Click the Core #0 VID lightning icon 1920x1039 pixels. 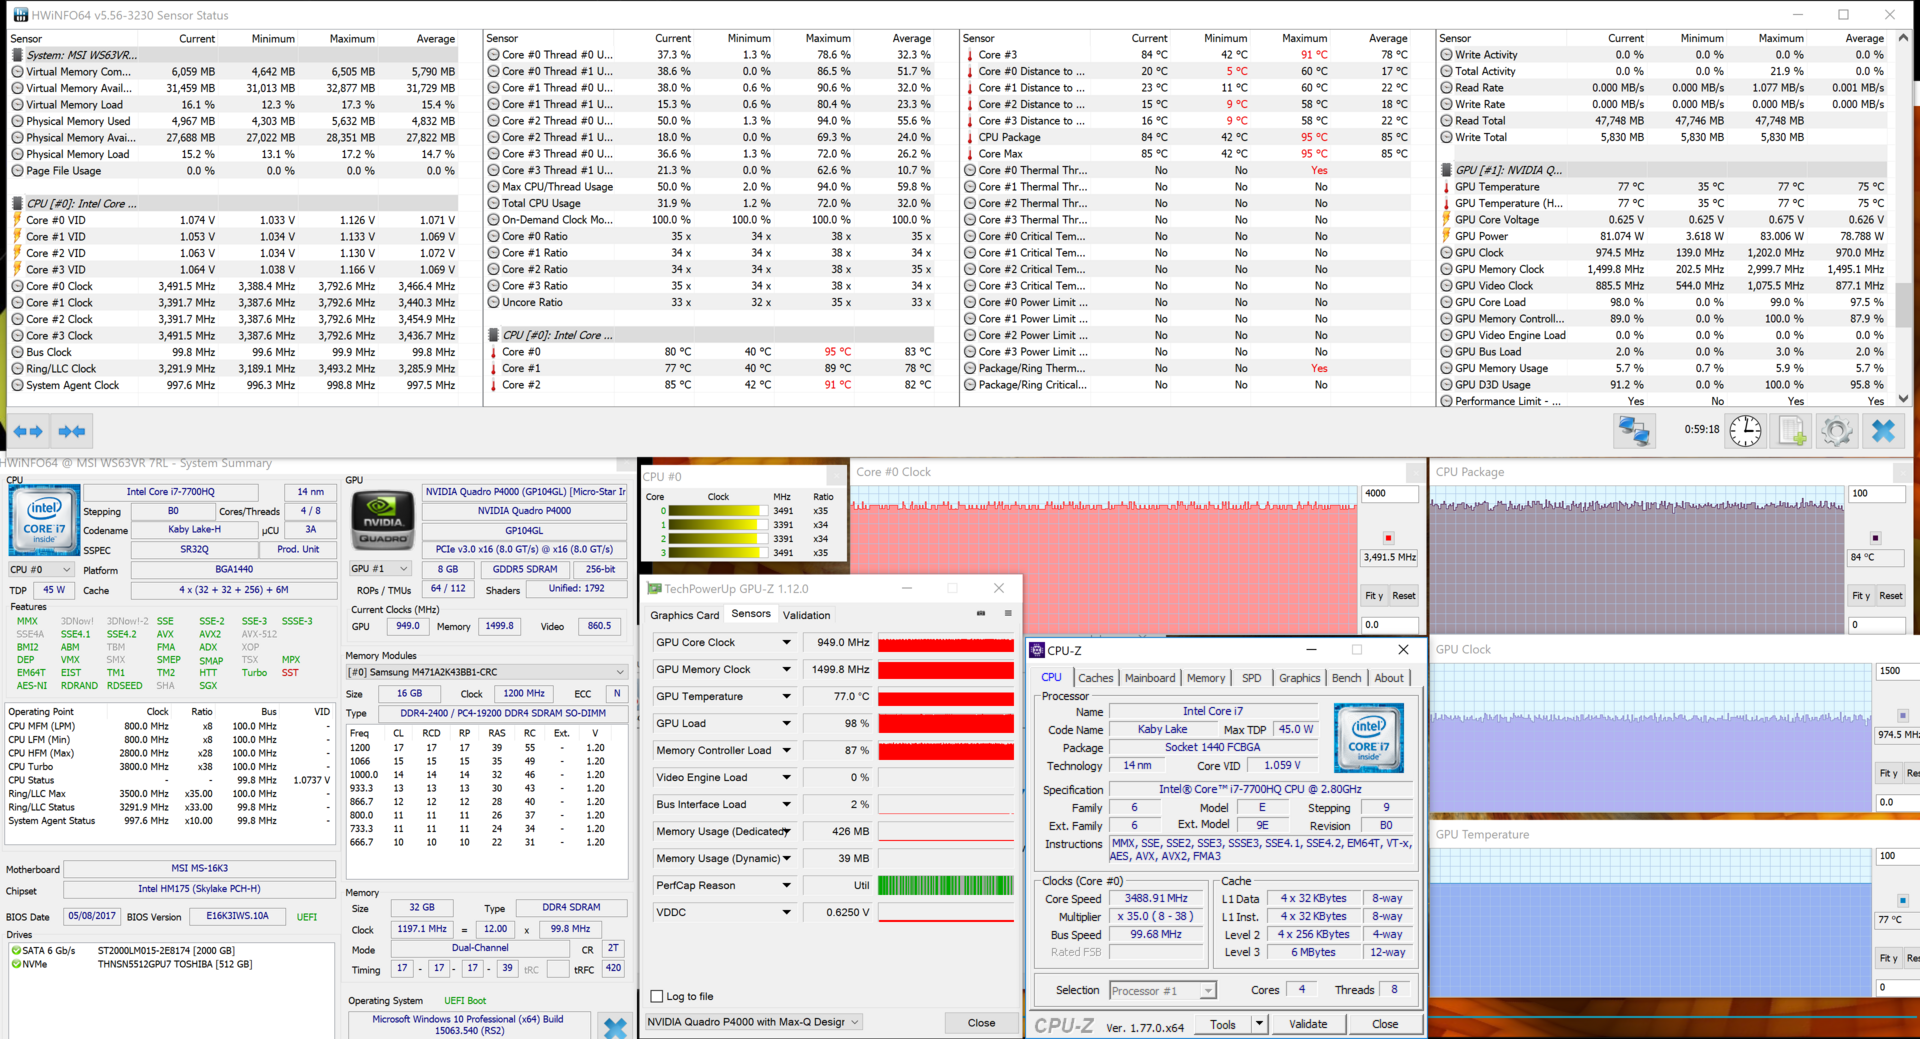click(x=18, y=220)
